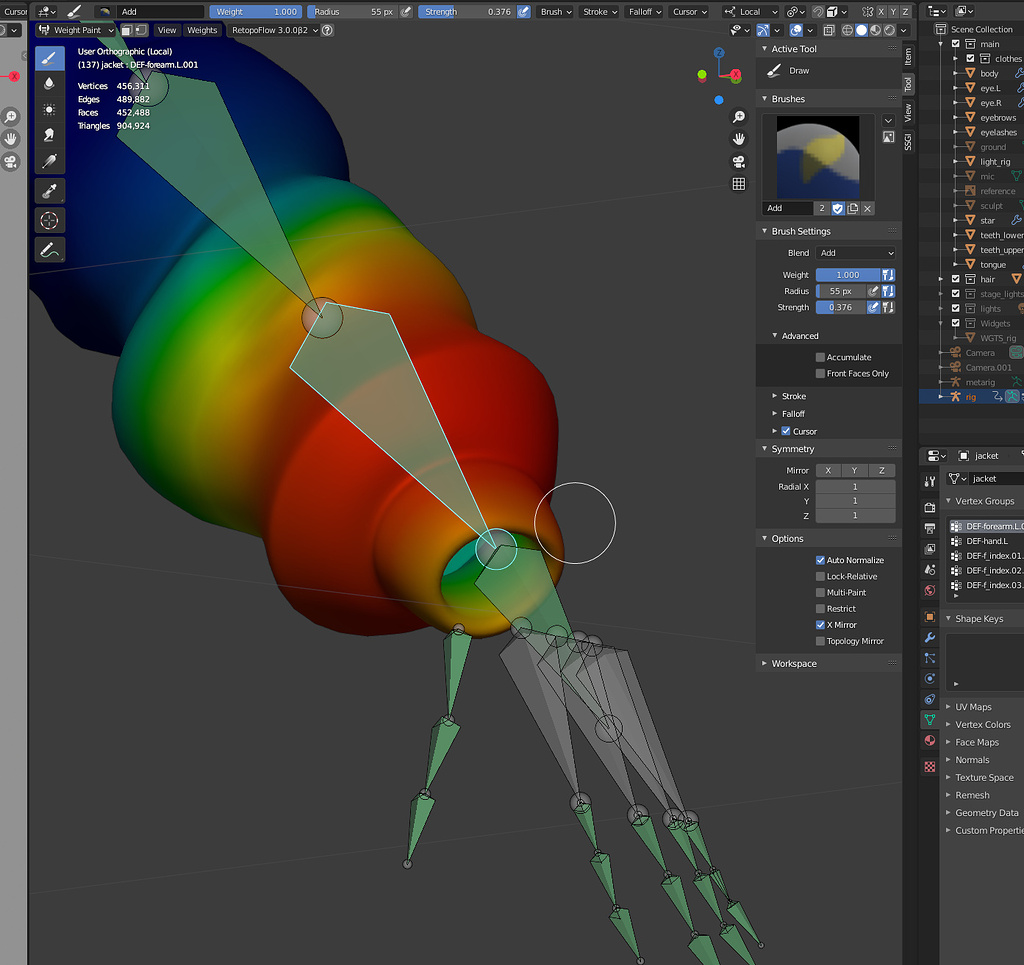Image resolution: width=1024 pixels, height=965 pixels.
Task: Open the Local orientation dropdown
Action: click(x=751, y=12)
